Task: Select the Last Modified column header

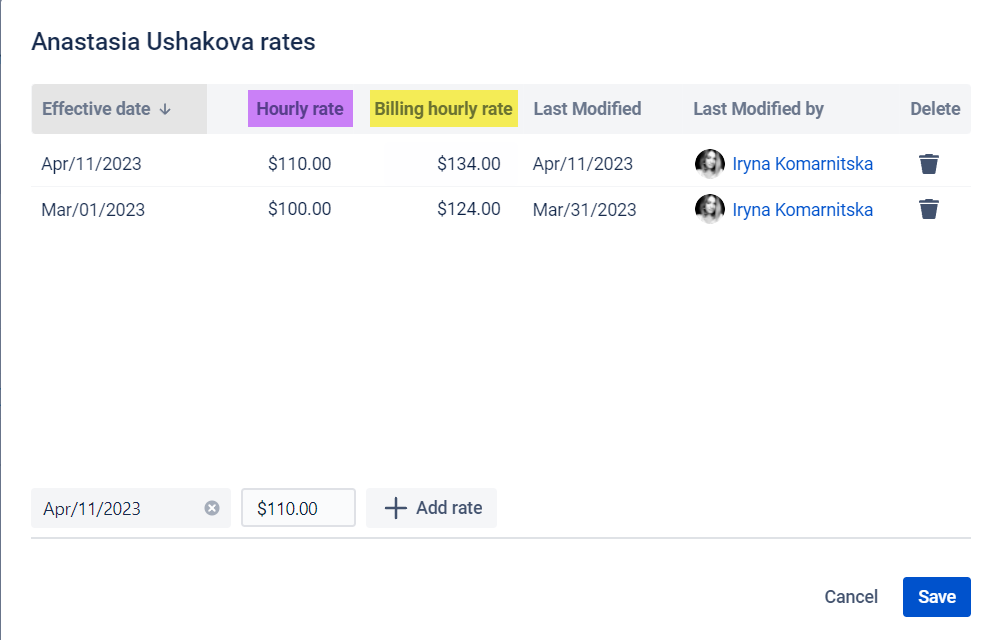Action: pos(586,108)
